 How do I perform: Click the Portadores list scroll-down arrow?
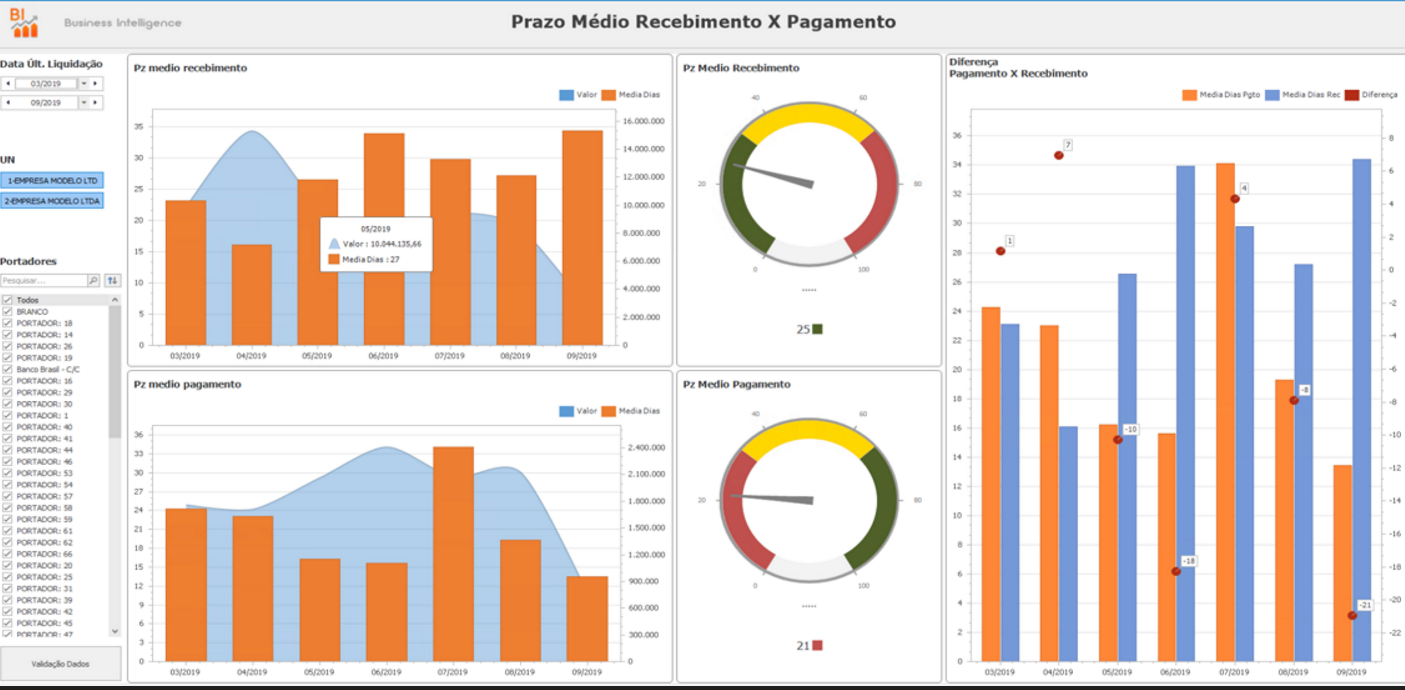(114, 632)
